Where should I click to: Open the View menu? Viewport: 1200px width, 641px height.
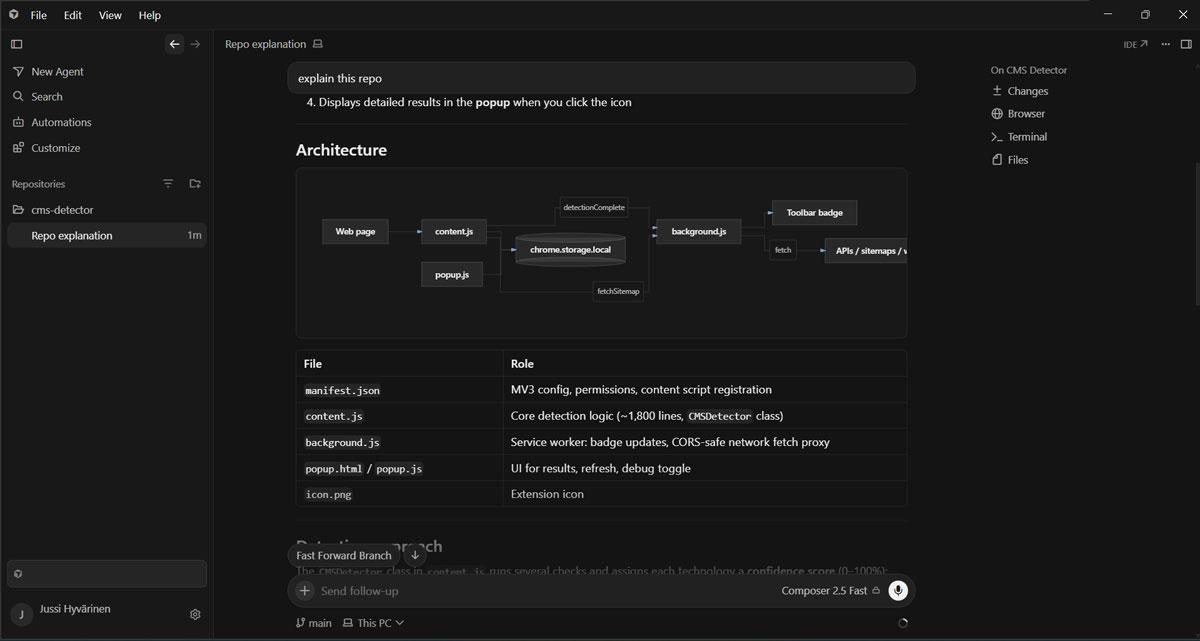tap(110, 15)
